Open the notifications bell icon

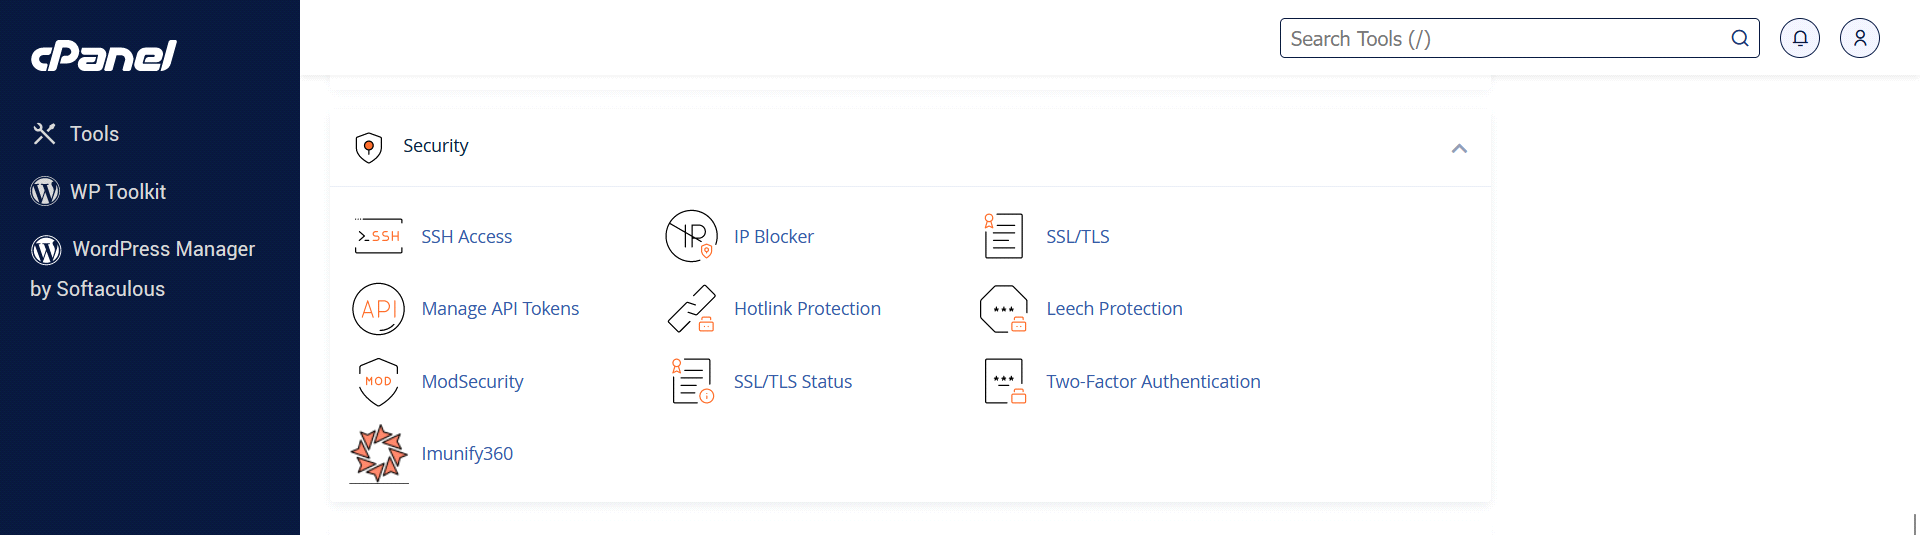1800,38
